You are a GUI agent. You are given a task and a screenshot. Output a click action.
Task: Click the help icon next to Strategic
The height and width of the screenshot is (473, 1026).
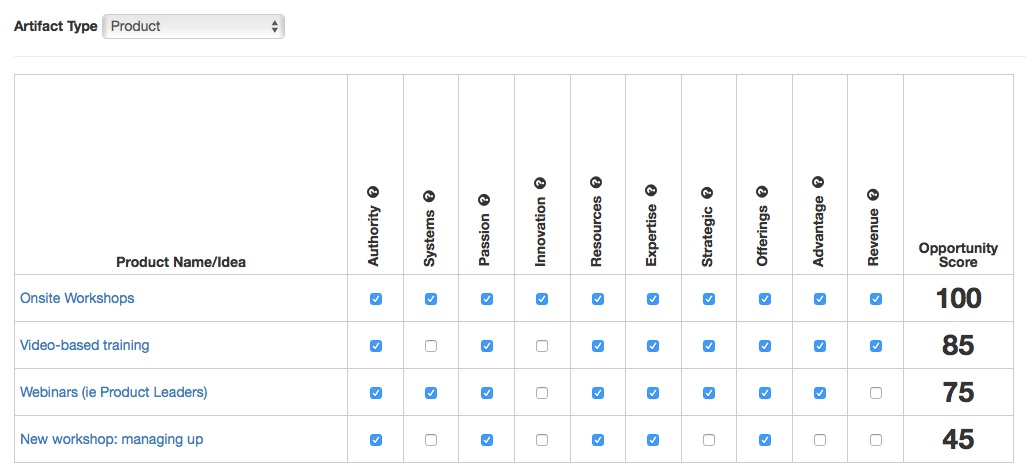(707, 193)
